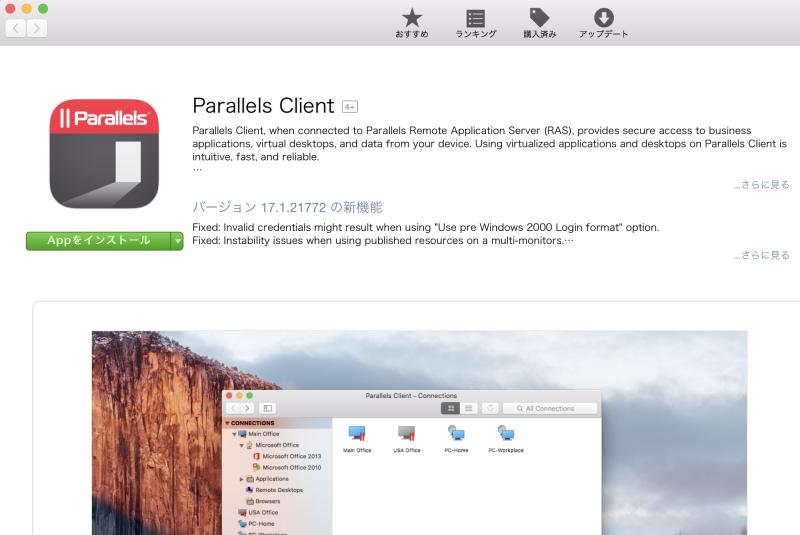Select list view in screenshot window
Screen dimensions: 800x535
(468, 409)
